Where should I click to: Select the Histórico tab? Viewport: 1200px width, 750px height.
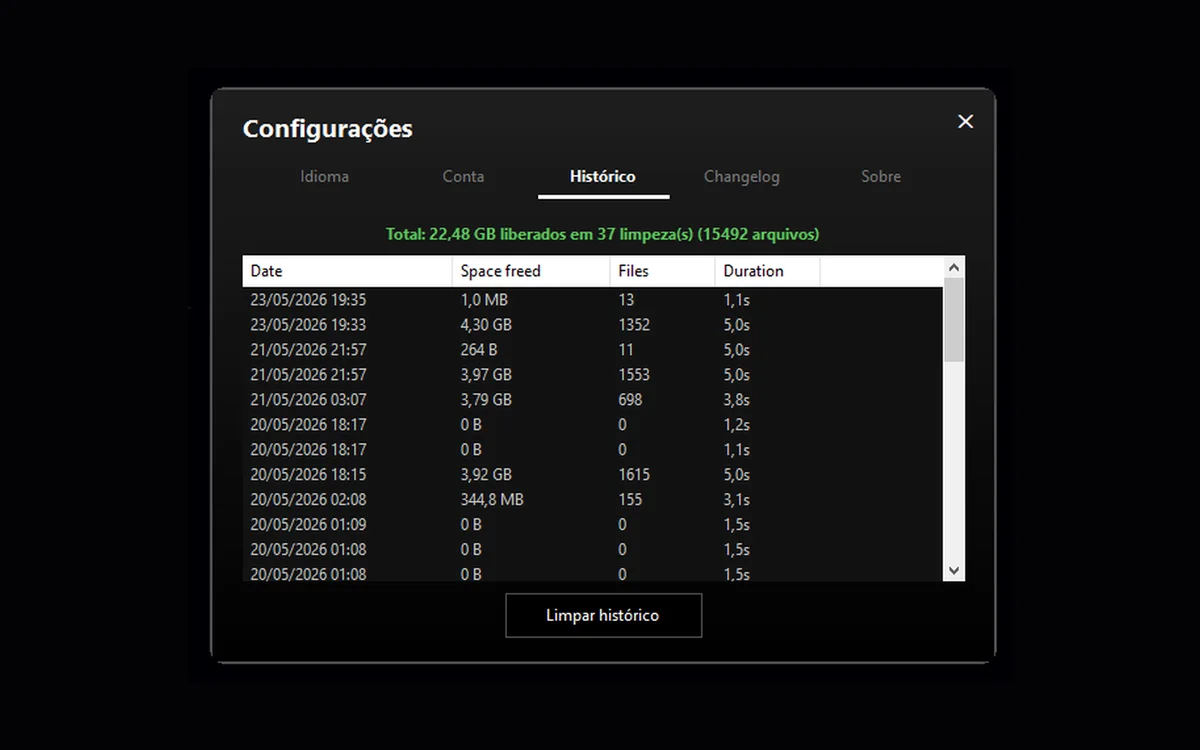point(603,176)
